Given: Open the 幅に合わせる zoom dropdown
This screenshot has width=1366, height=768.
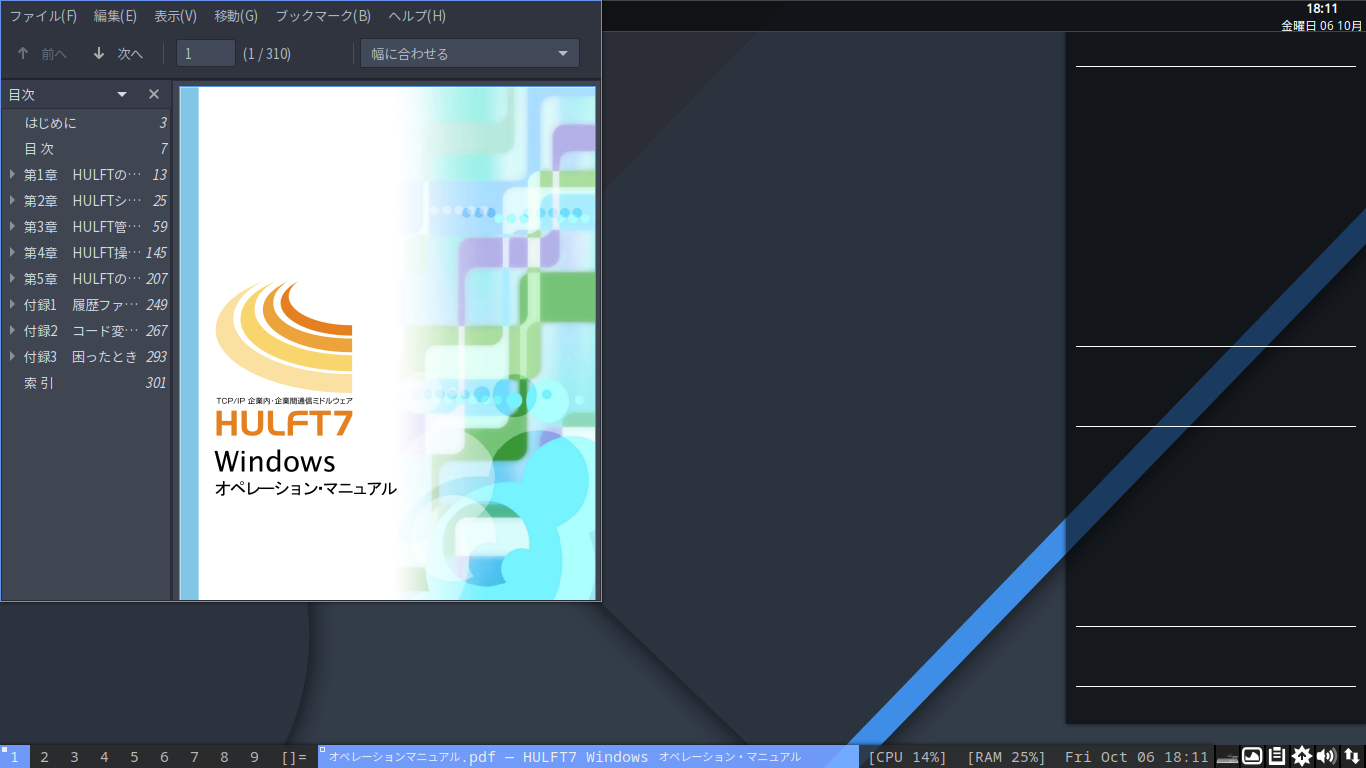Looking at the screenshot, I should coord(470,54).
